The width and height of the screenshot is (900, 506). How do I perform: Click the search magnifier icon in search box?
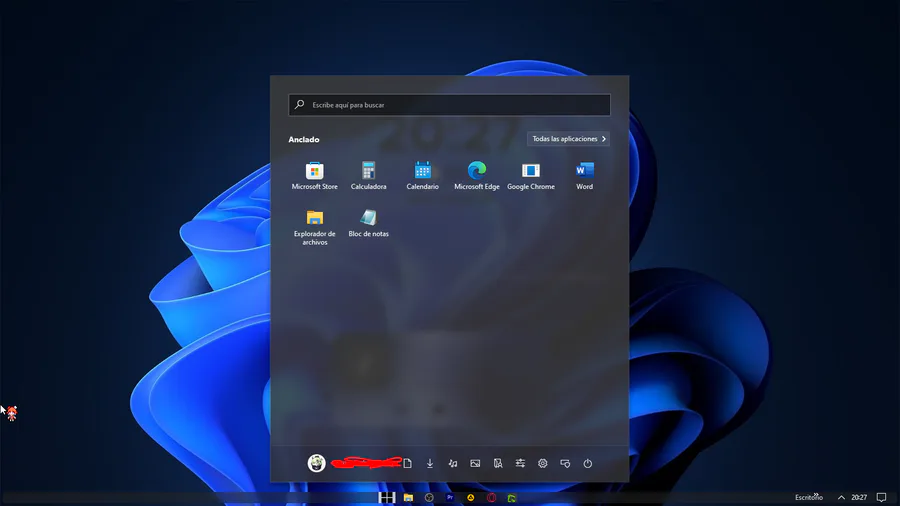click(x=300, y=104)
